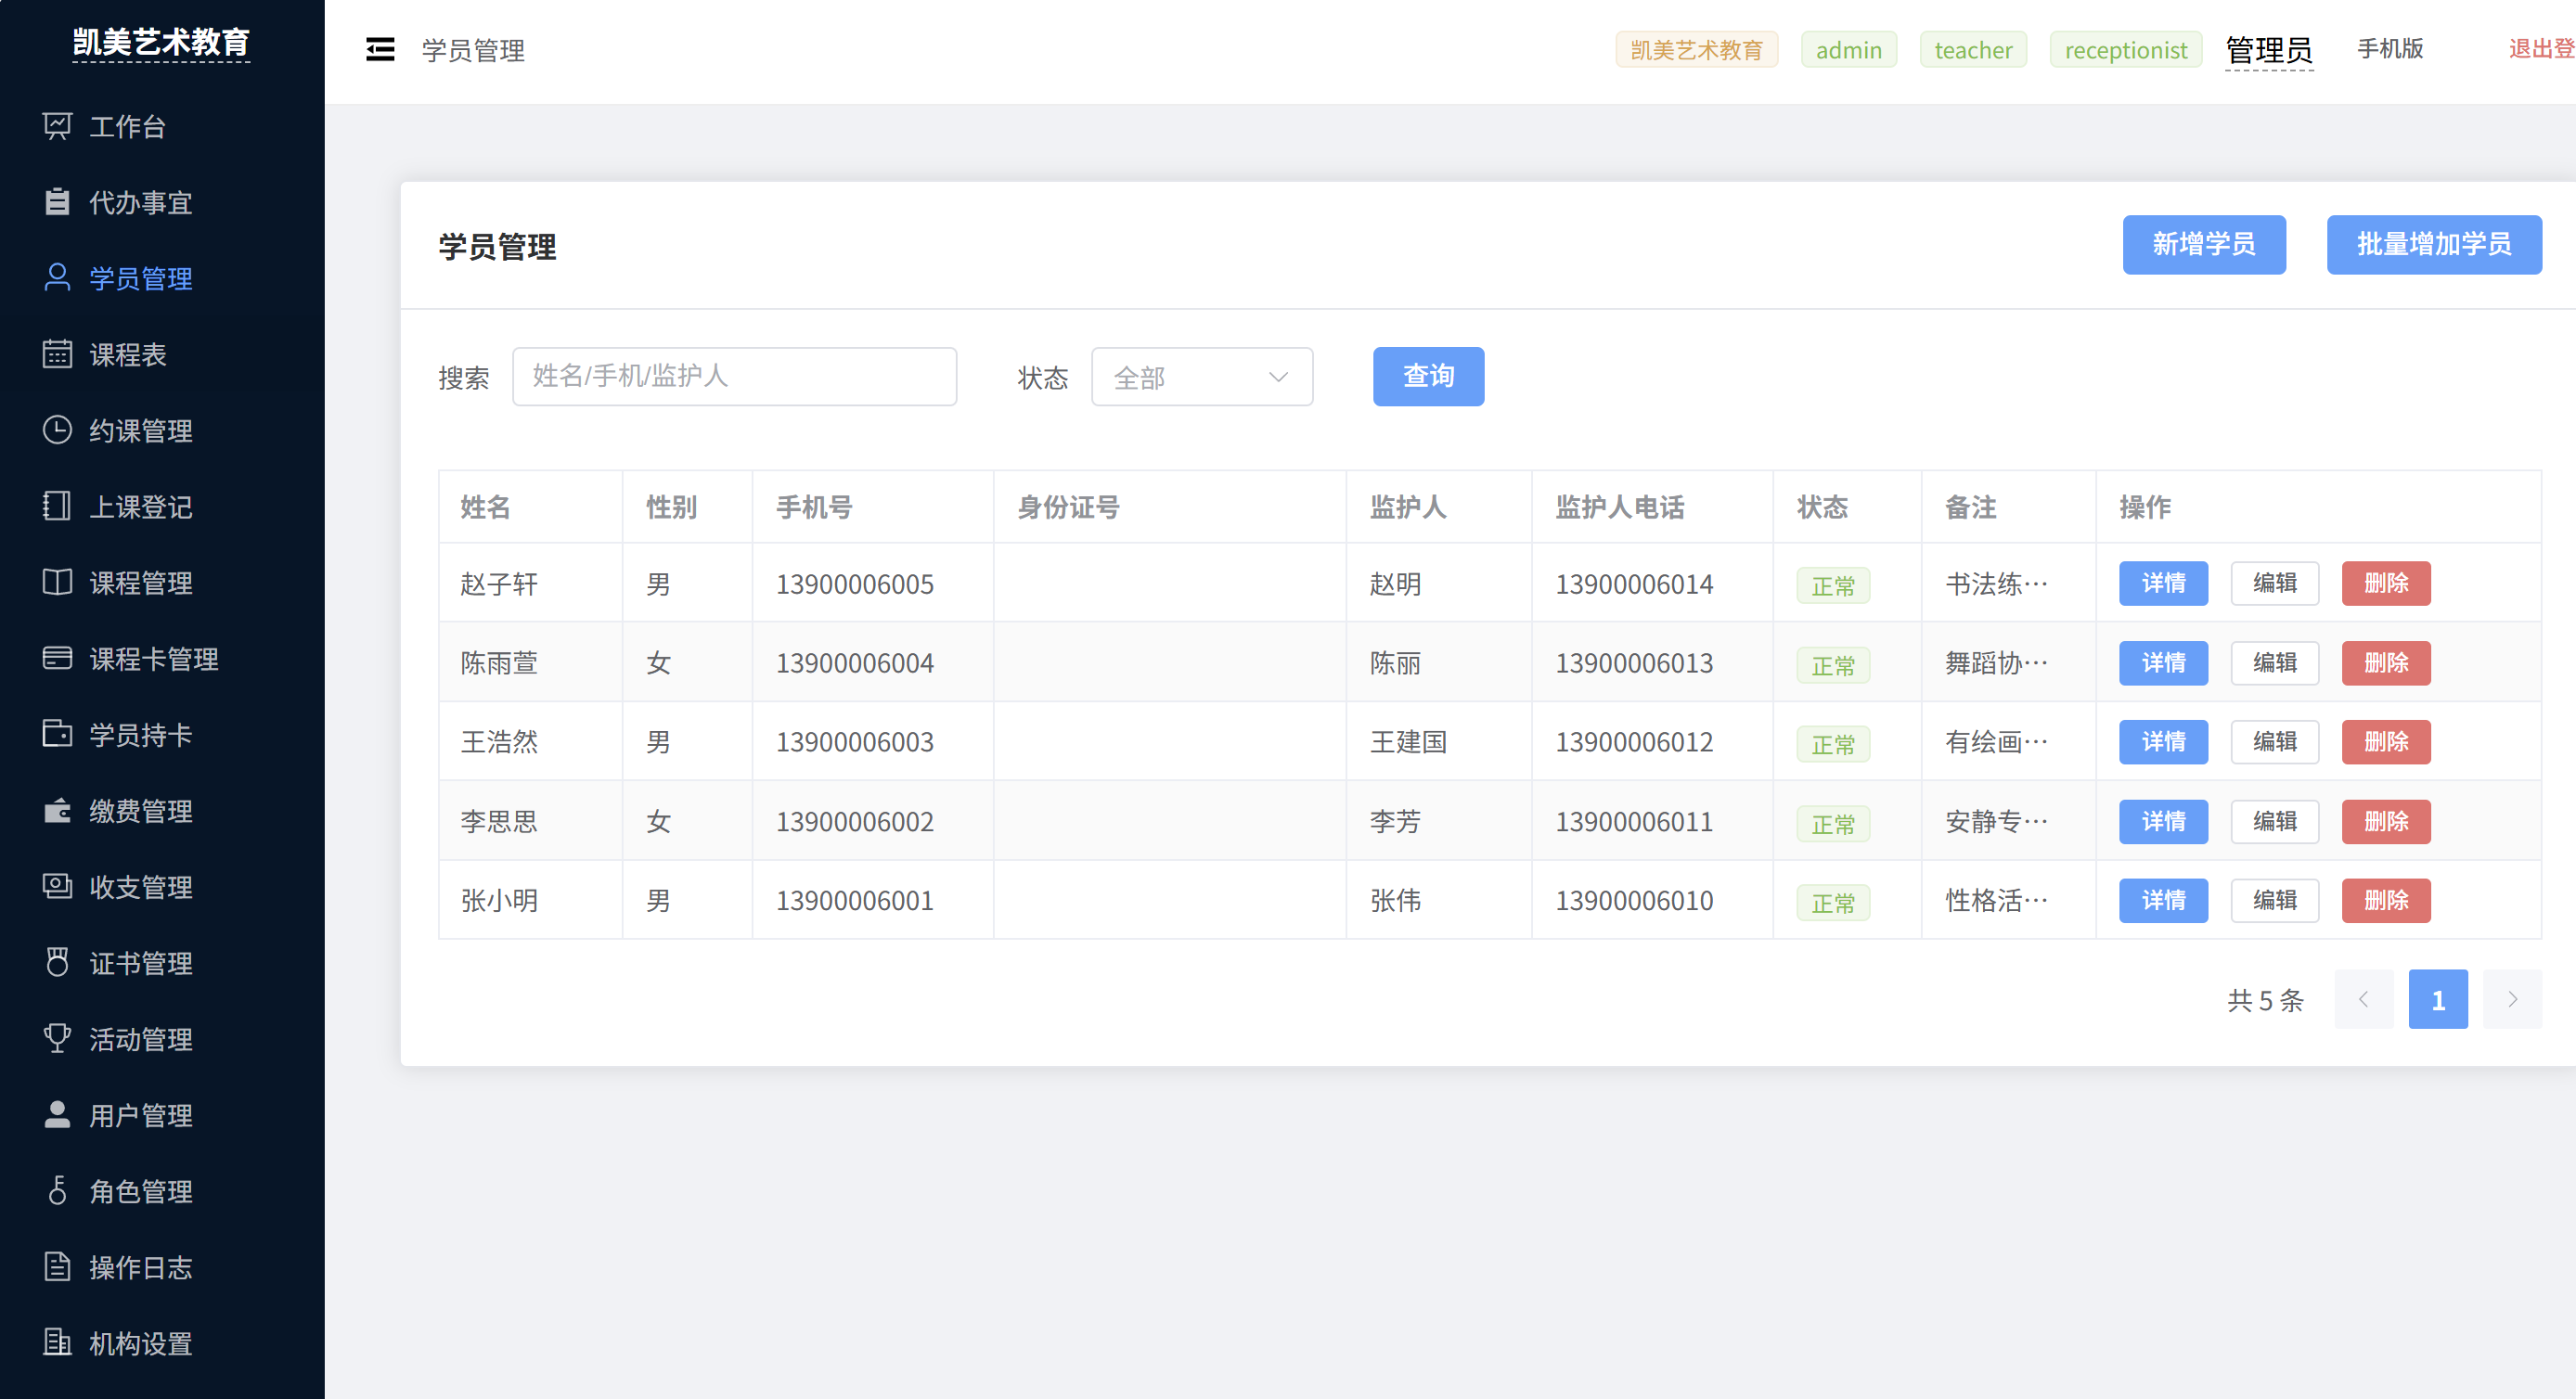Go to previous page arrow

point(2363,999)
